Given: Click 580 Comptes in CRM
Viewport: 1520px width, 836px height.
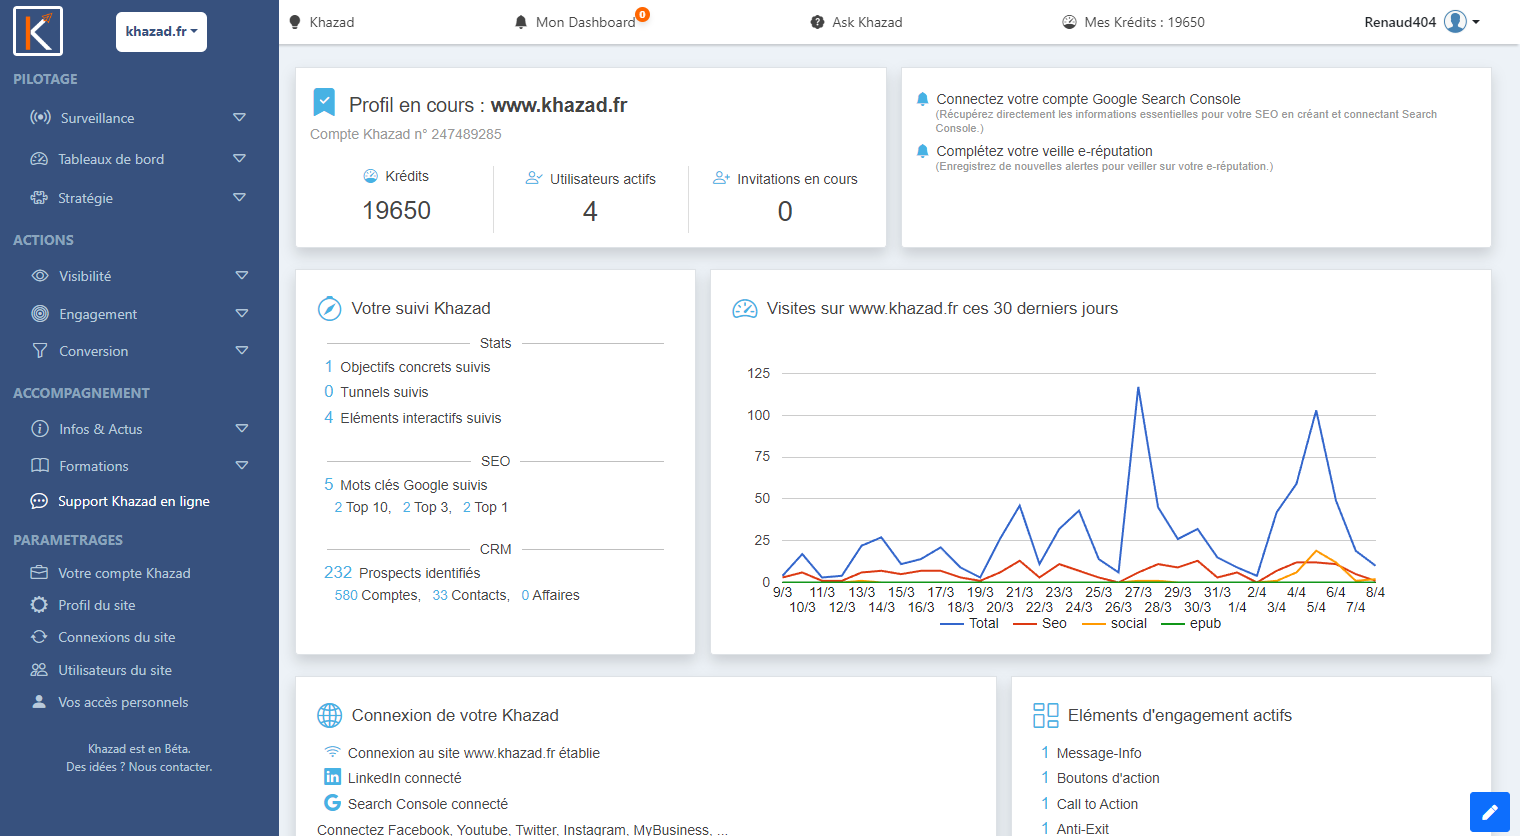Looking at the screenshot, I should point(377,595).
